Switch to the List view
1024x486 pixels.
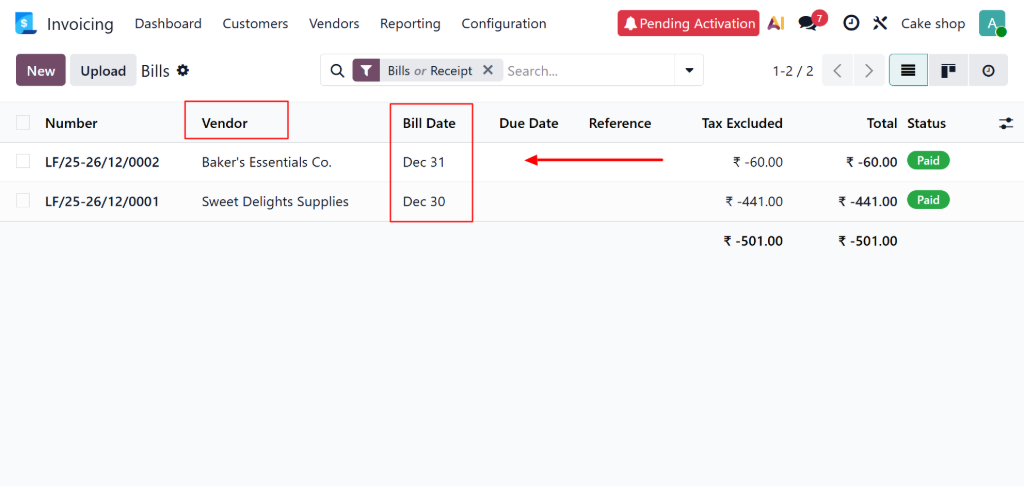pos(908,70)
